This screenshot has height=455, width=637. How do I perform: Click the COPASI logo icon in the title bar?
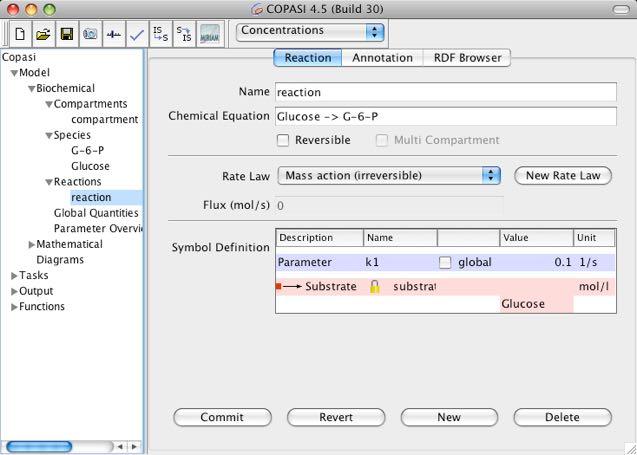(x=257, y=9)
